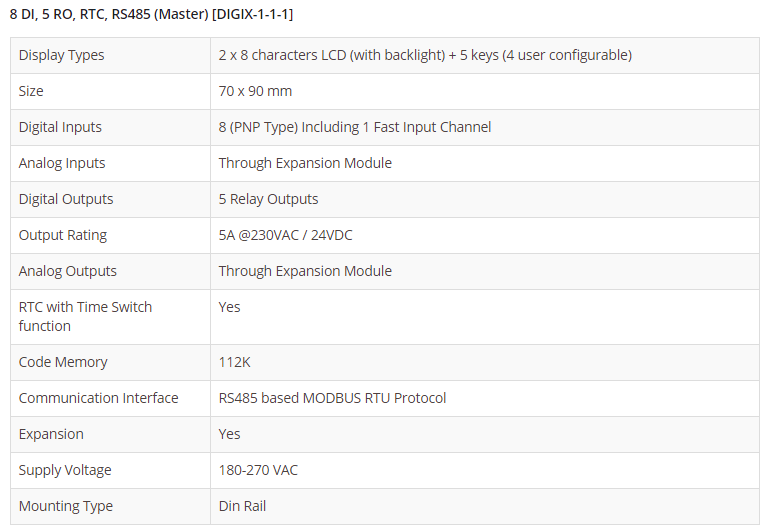Screen dimensions: 768x529
Task: Click the Analog Outputs label
Action: tap(67, 271)
